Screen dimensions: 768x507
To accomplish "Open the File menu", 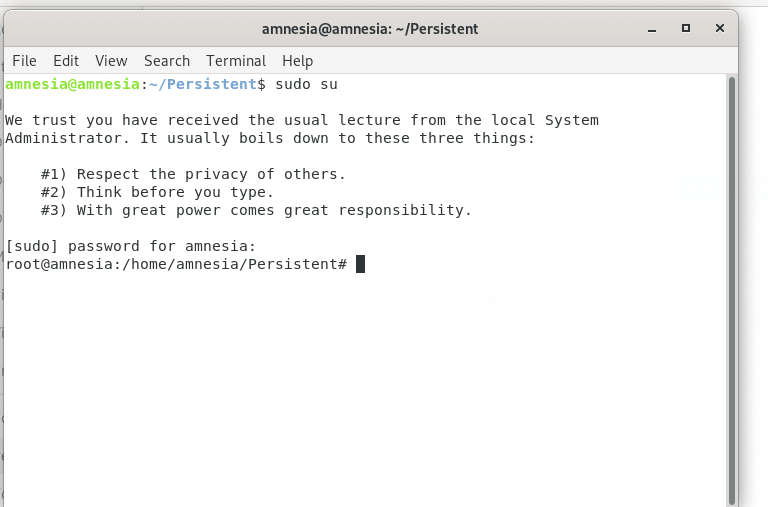I will tap(24, 61).
